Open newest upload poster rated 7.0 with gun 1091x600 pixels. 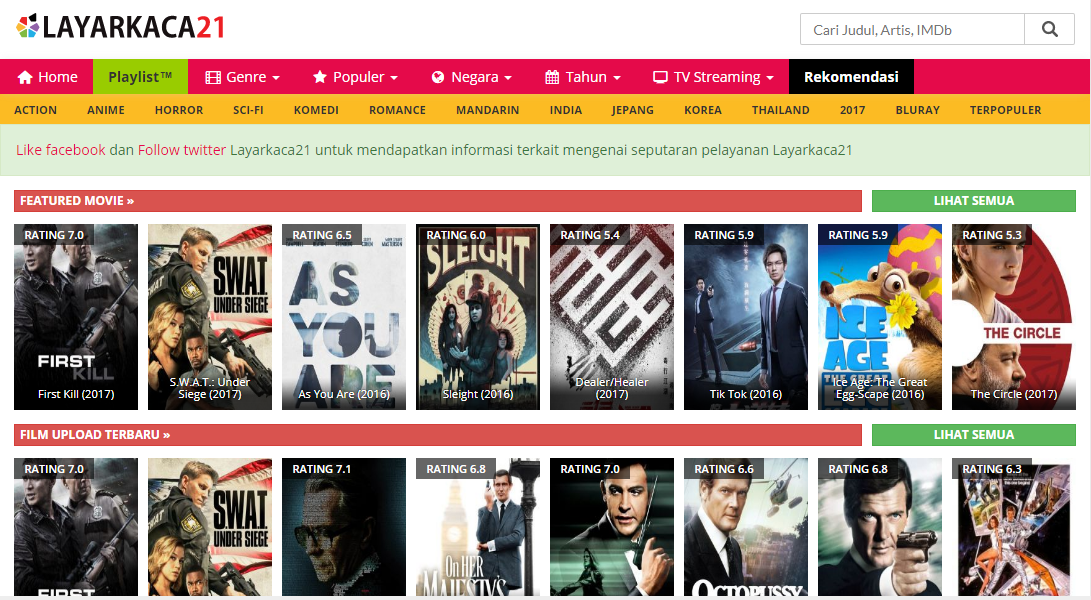(x=612, y=527)
